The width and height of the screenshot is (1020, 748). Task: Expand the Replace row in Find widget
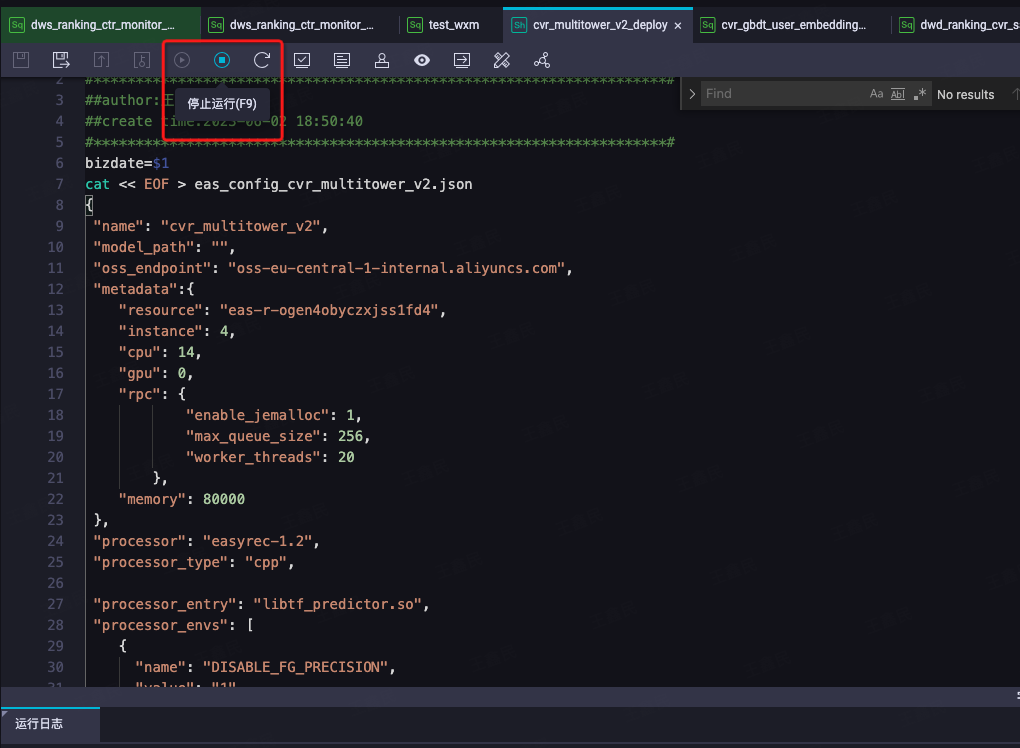pyautogui.click(x=692, y=94)
